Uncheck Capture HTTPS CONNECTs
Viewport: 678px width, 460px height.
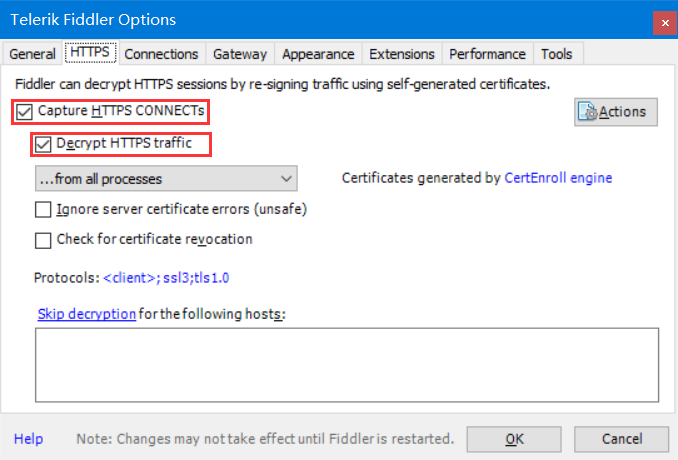coord(24,112)
